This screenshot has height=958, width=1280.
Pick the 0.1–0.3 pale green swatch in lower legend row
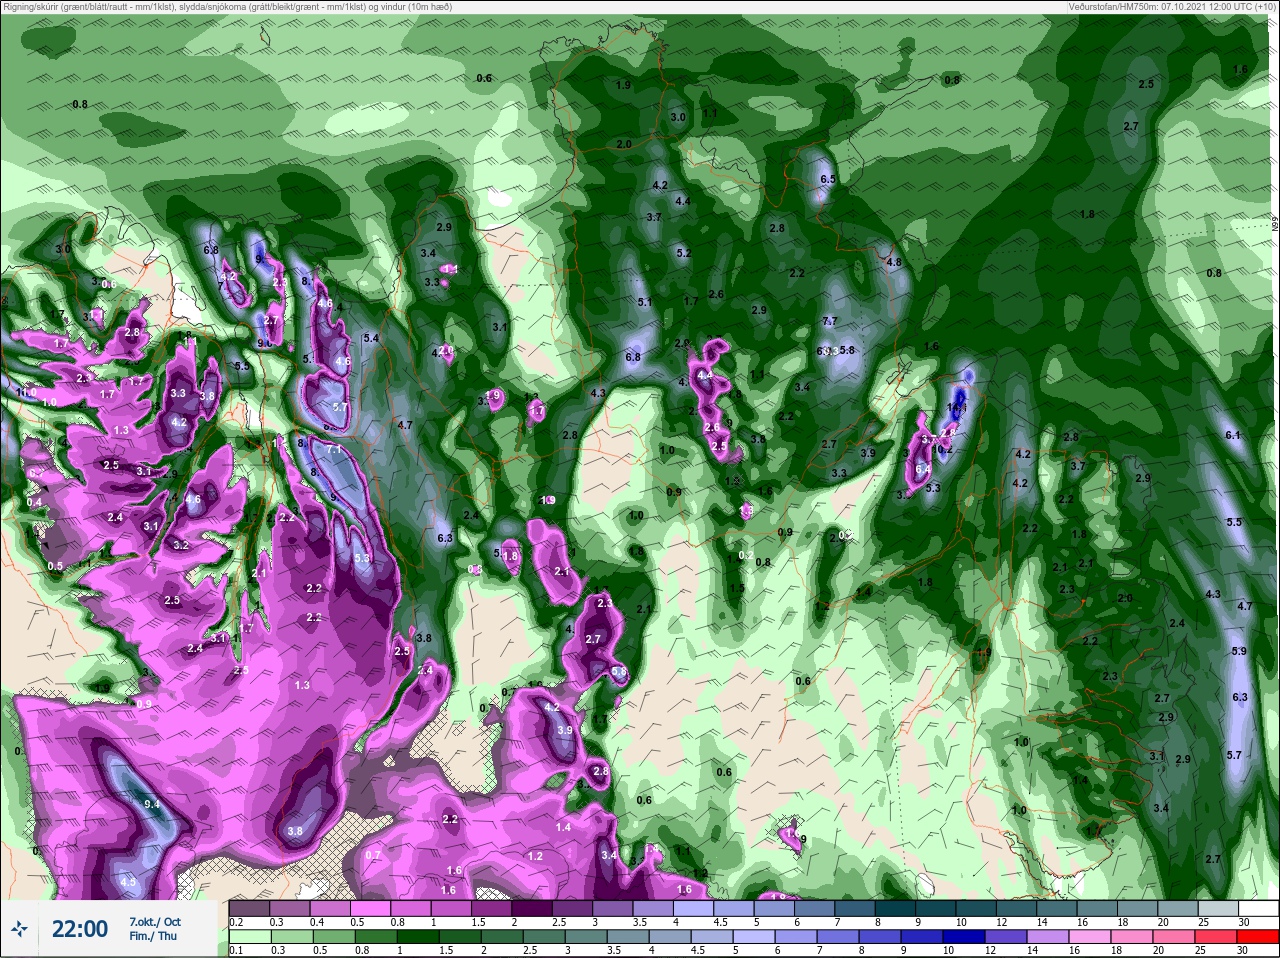[x=249, y=937]
